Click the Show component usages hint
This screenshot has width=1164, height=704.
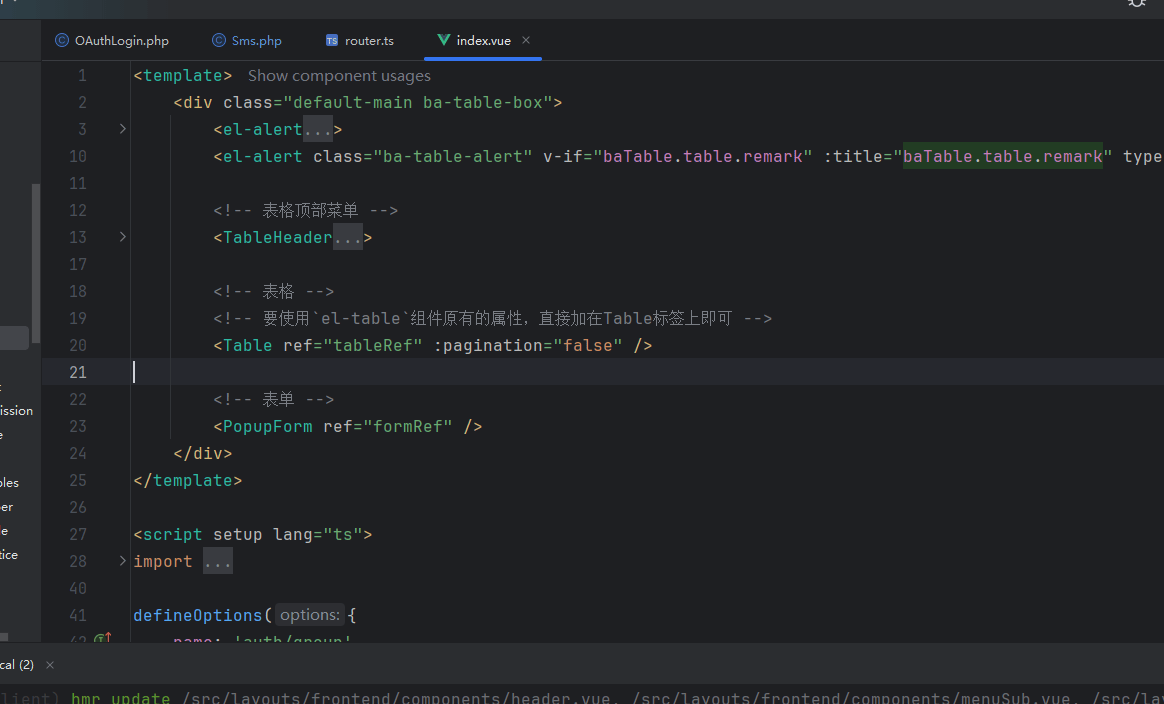[339, 76]
